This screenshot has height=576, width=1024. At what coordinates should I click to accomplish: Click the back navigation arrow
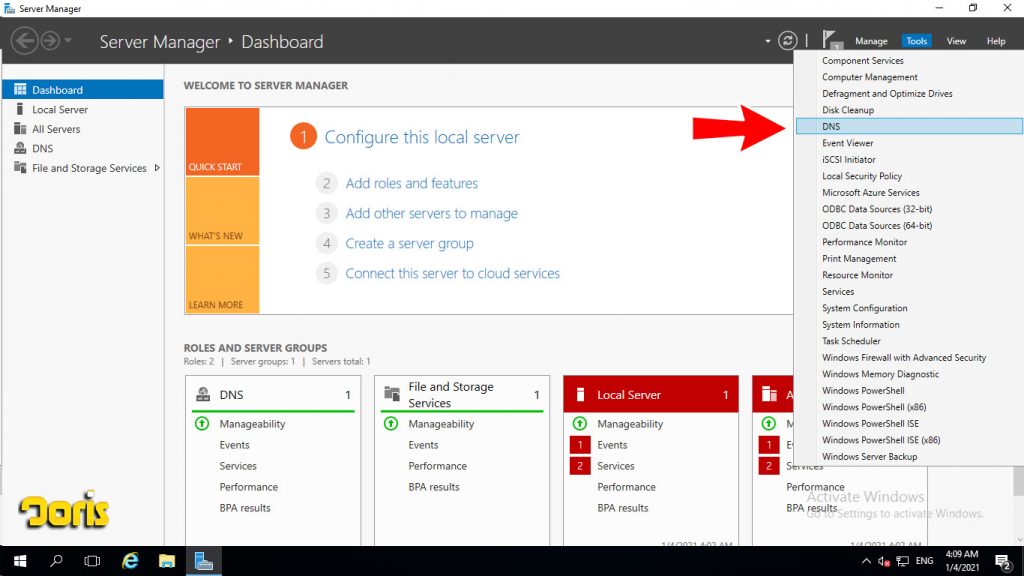click(24, 41)
